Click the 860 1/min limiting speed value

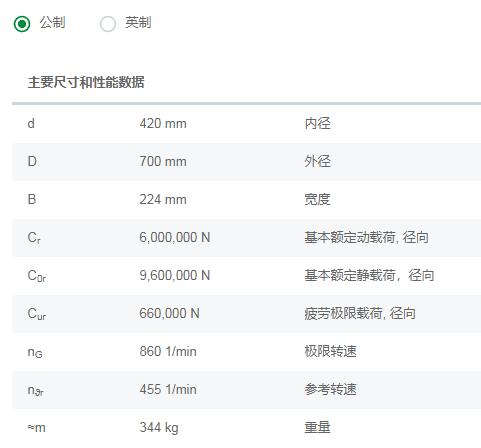click(x=168, y=352)
